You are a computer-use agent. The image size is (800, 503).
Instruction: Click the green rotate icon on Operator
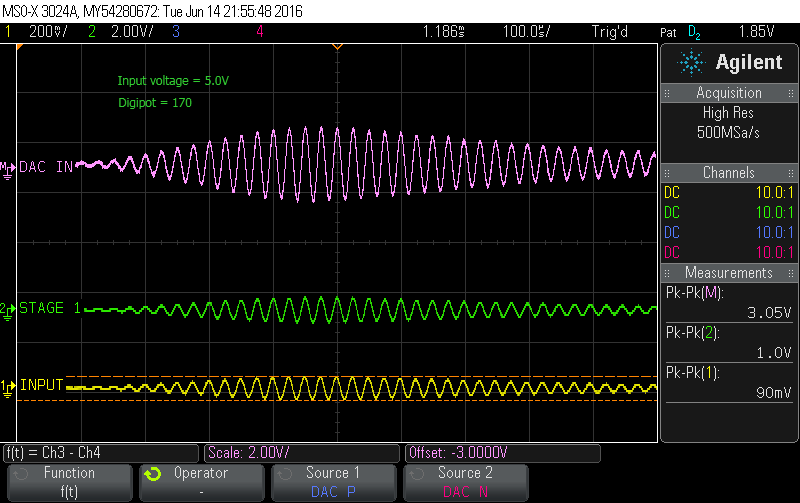coord(153,474)
